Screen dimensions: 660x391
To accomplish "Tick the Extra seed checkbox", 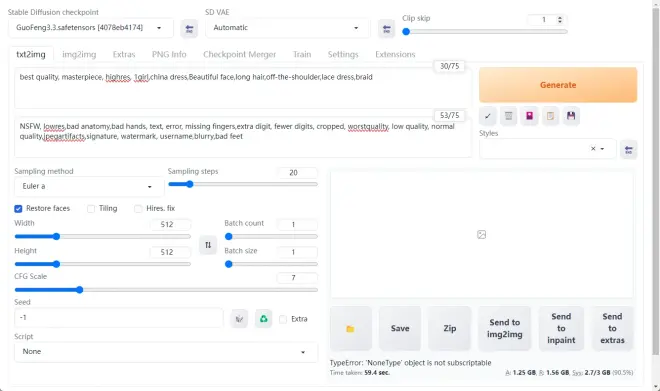I will (283, 319).
